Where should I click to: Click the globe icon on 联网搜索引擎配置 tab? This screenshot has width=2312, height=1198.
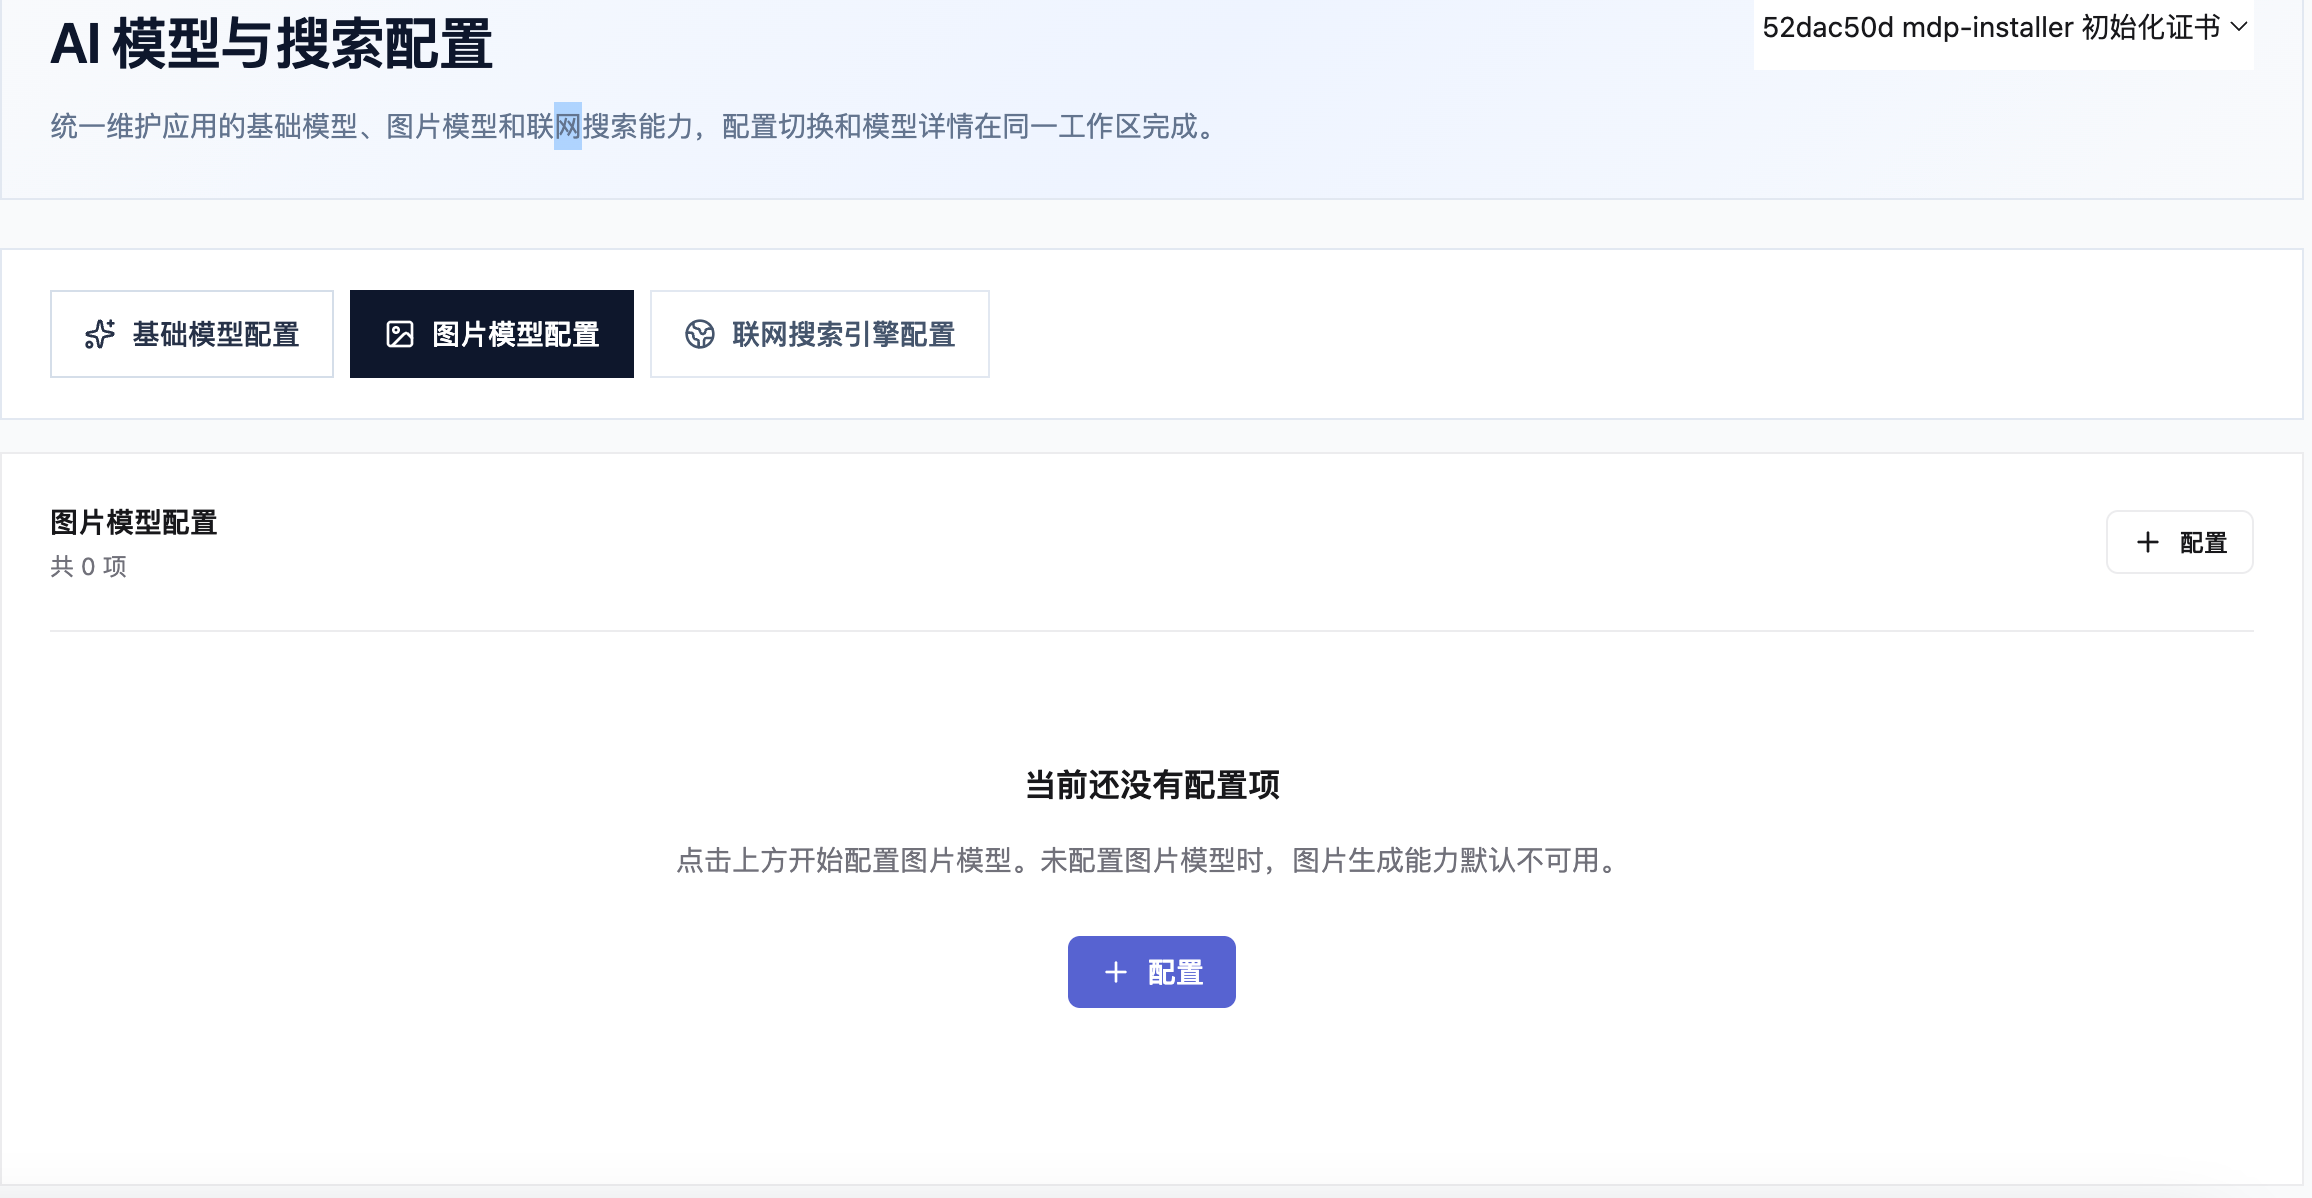point(700,334)
